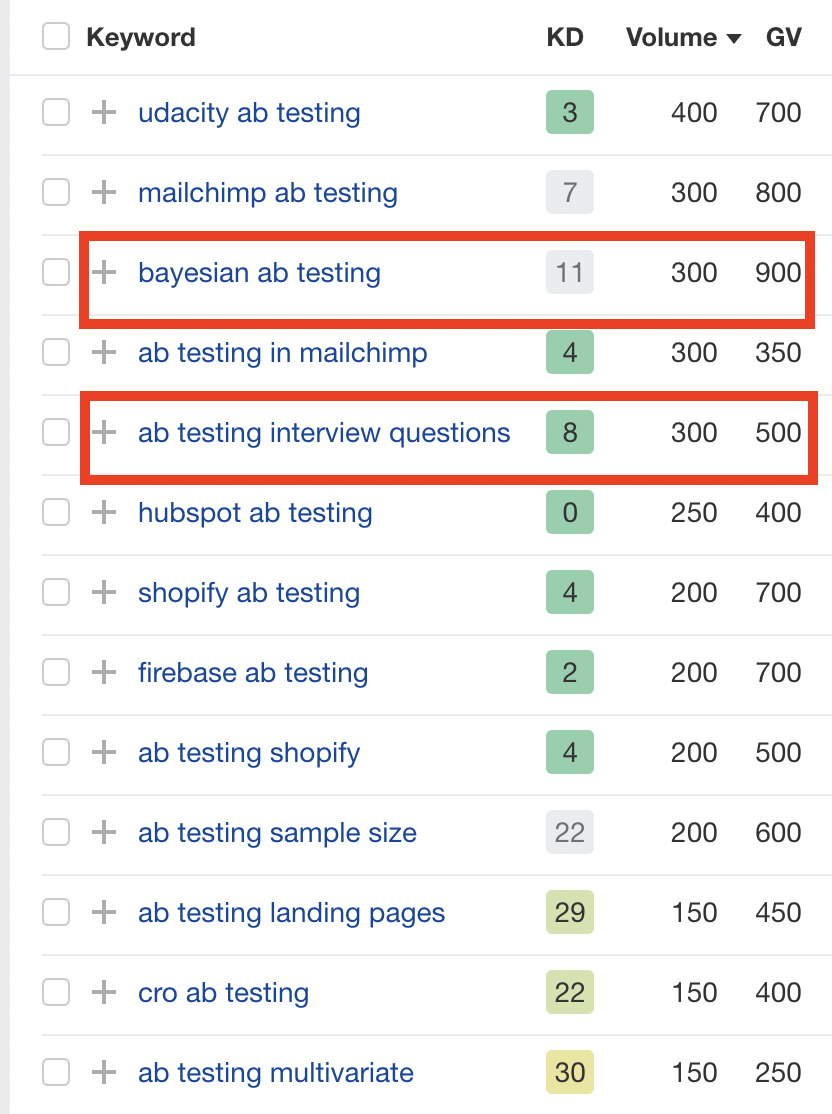Tick the ab testing in mailchimp checkbox

pos(56,352)
